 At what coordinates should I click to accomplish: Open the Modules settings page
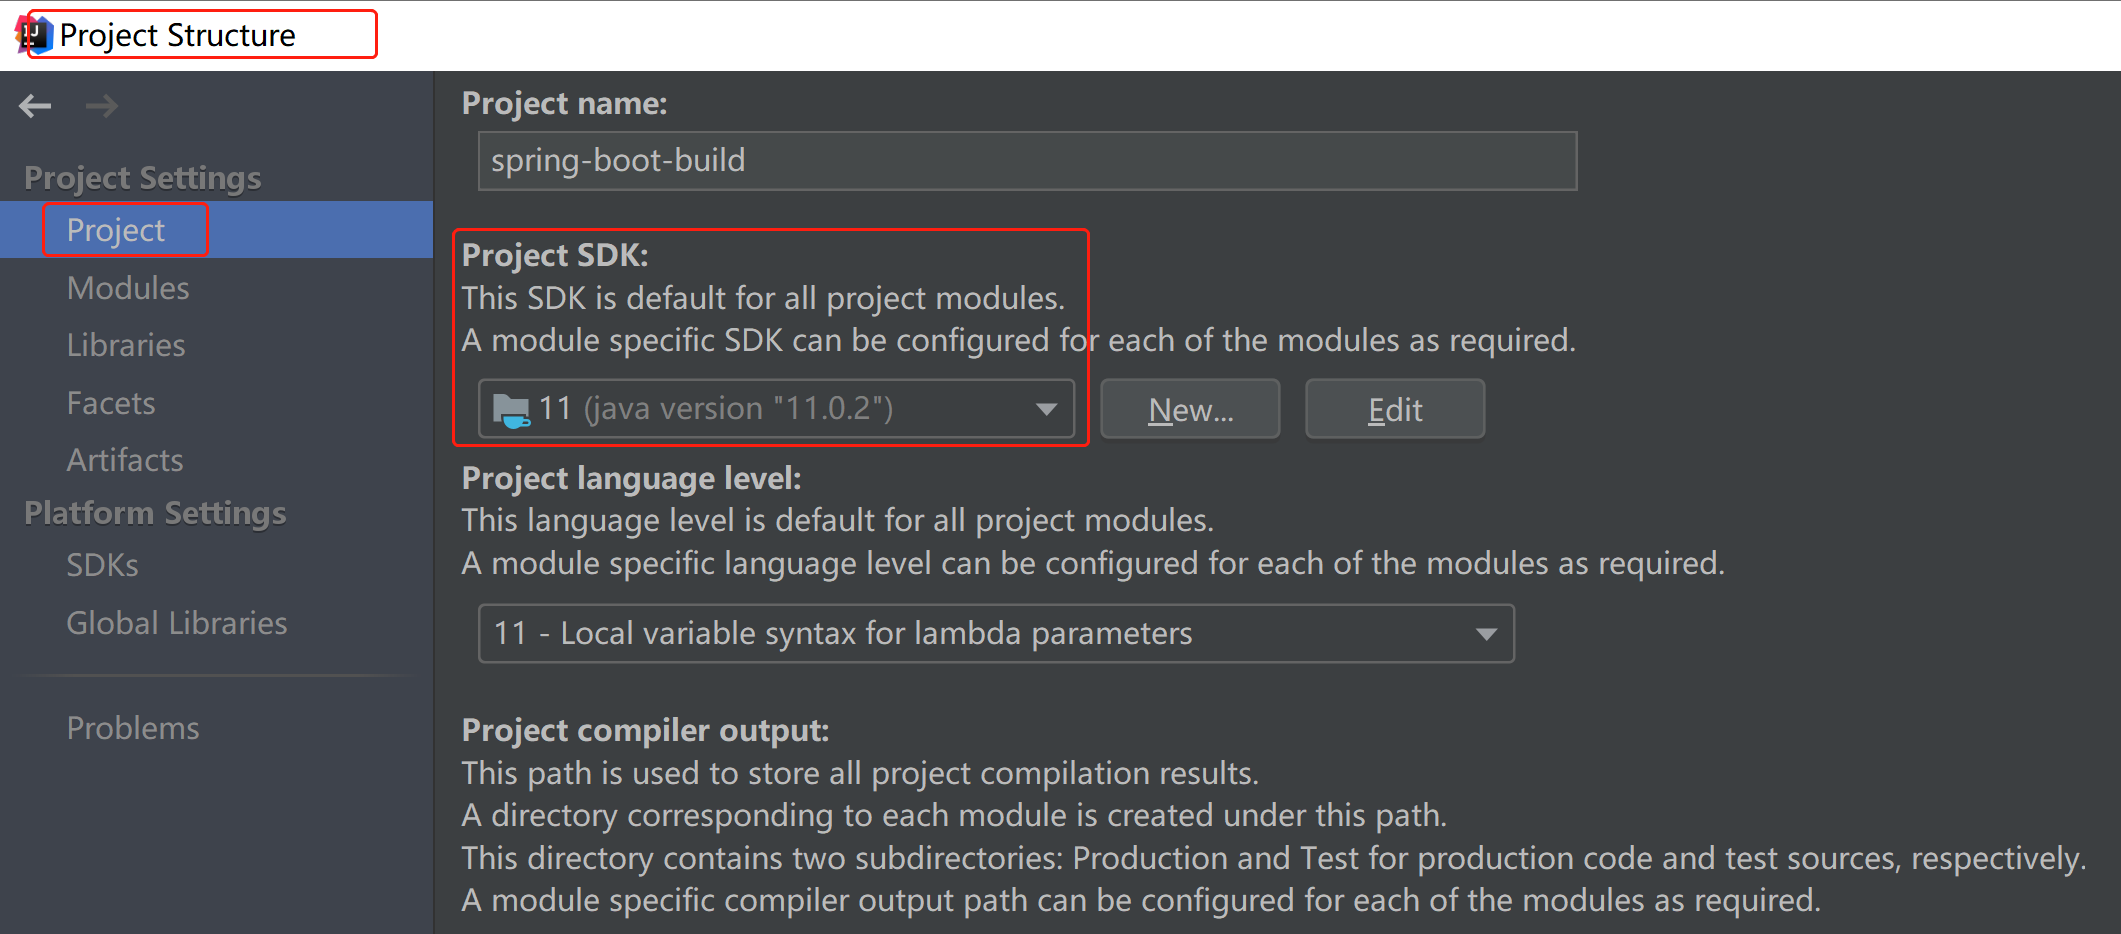point(127,287)
